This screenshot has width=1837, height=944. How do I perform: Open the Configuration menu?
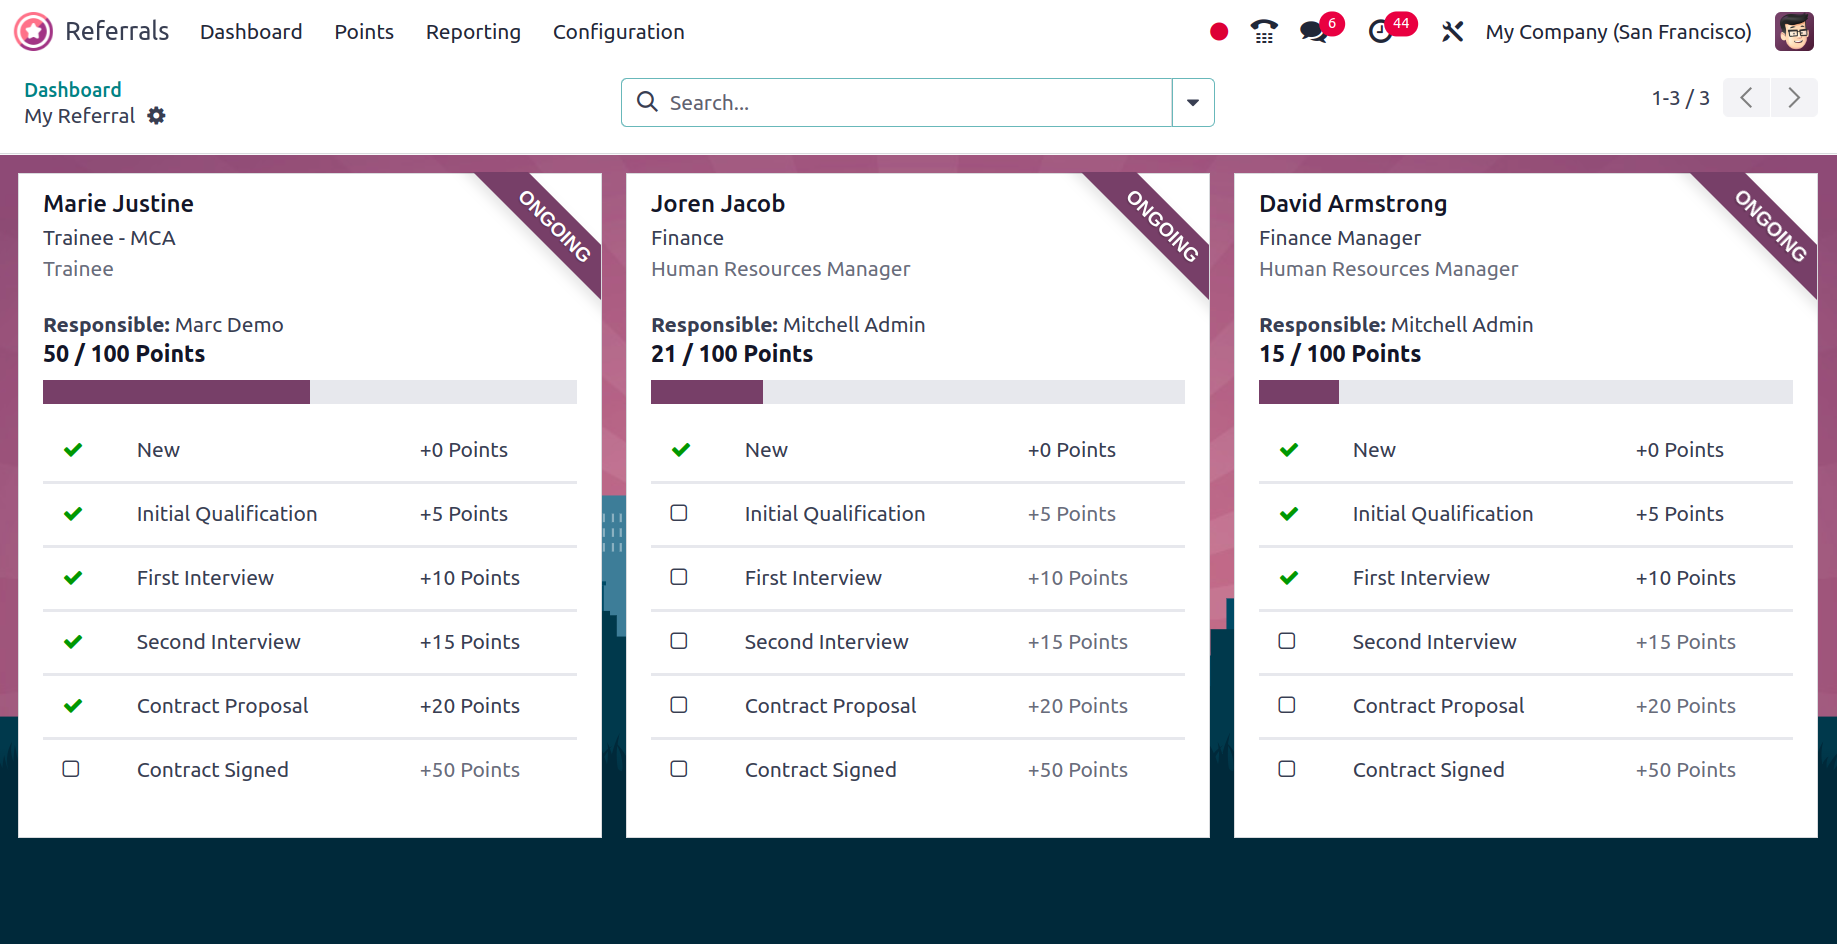[618, 31]
